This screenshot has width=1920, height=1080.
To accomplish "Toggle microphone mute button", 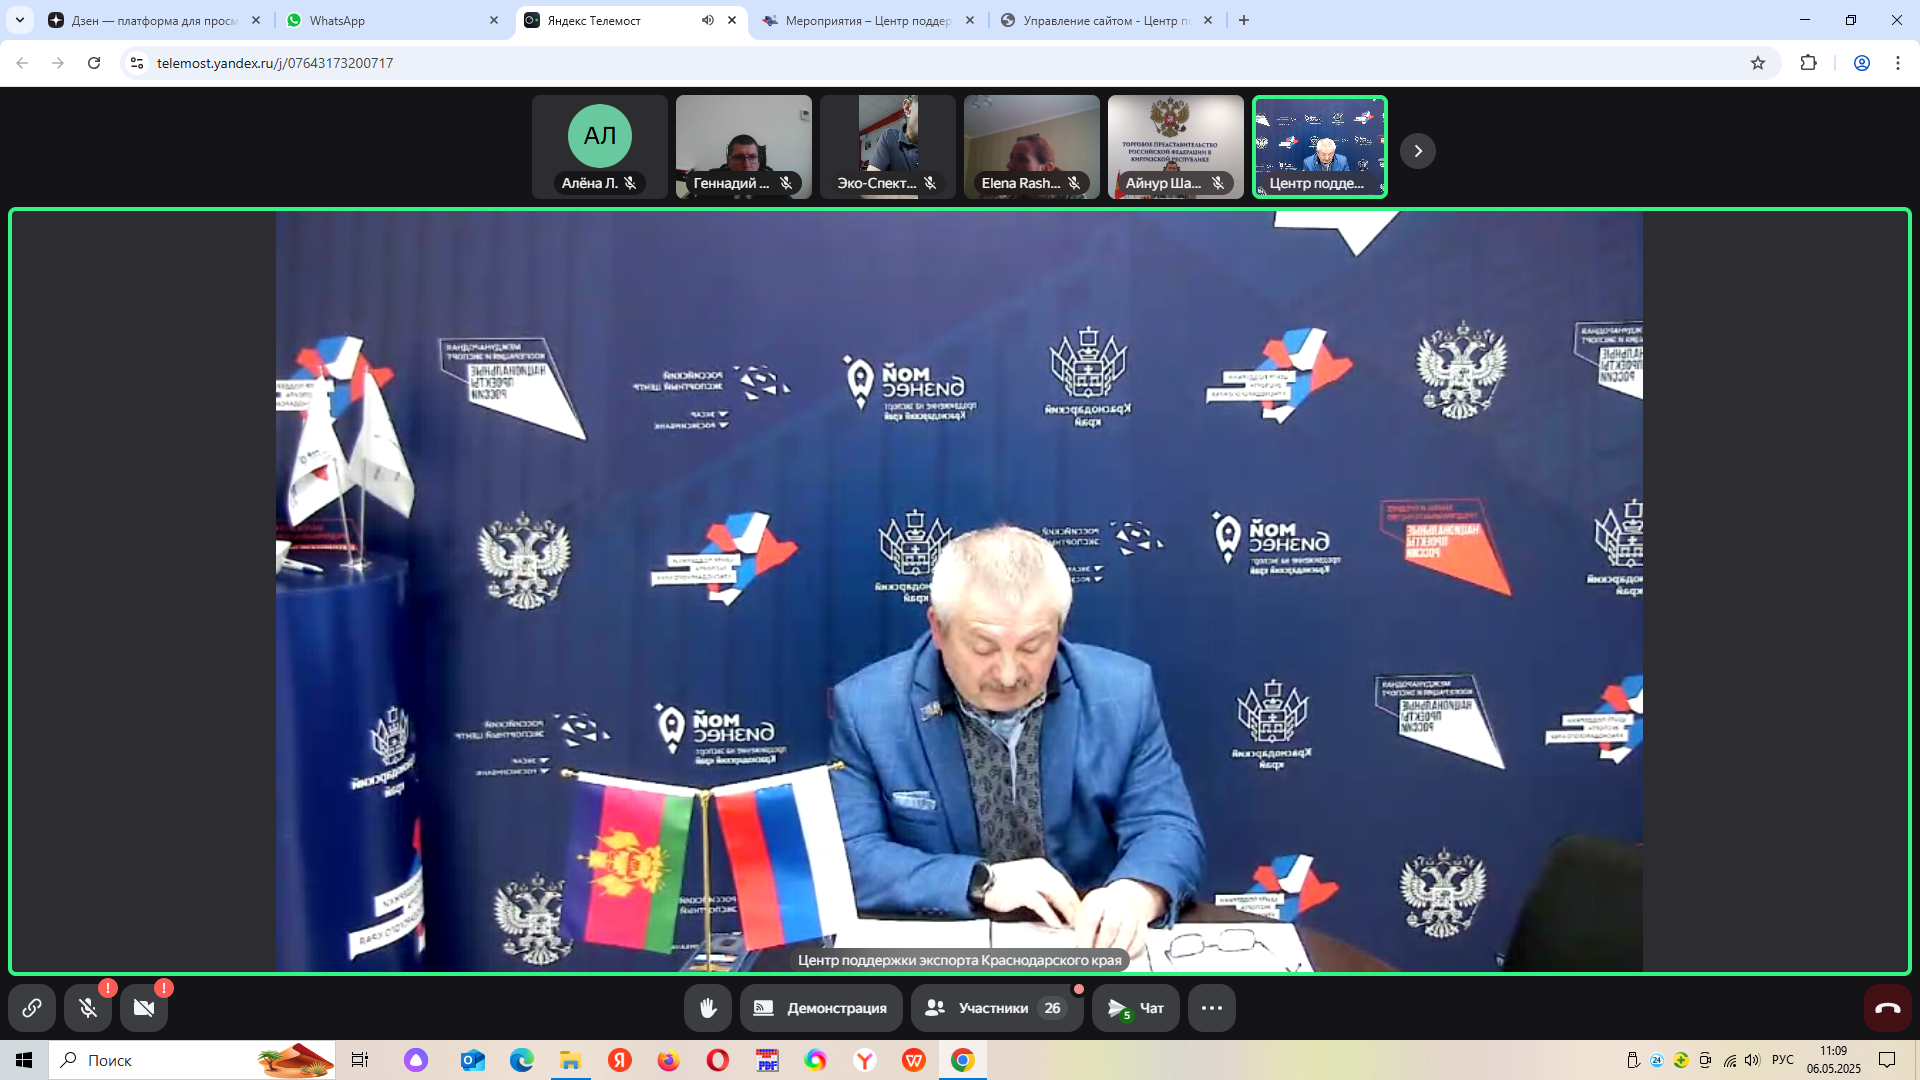I will click(88, 1008).
